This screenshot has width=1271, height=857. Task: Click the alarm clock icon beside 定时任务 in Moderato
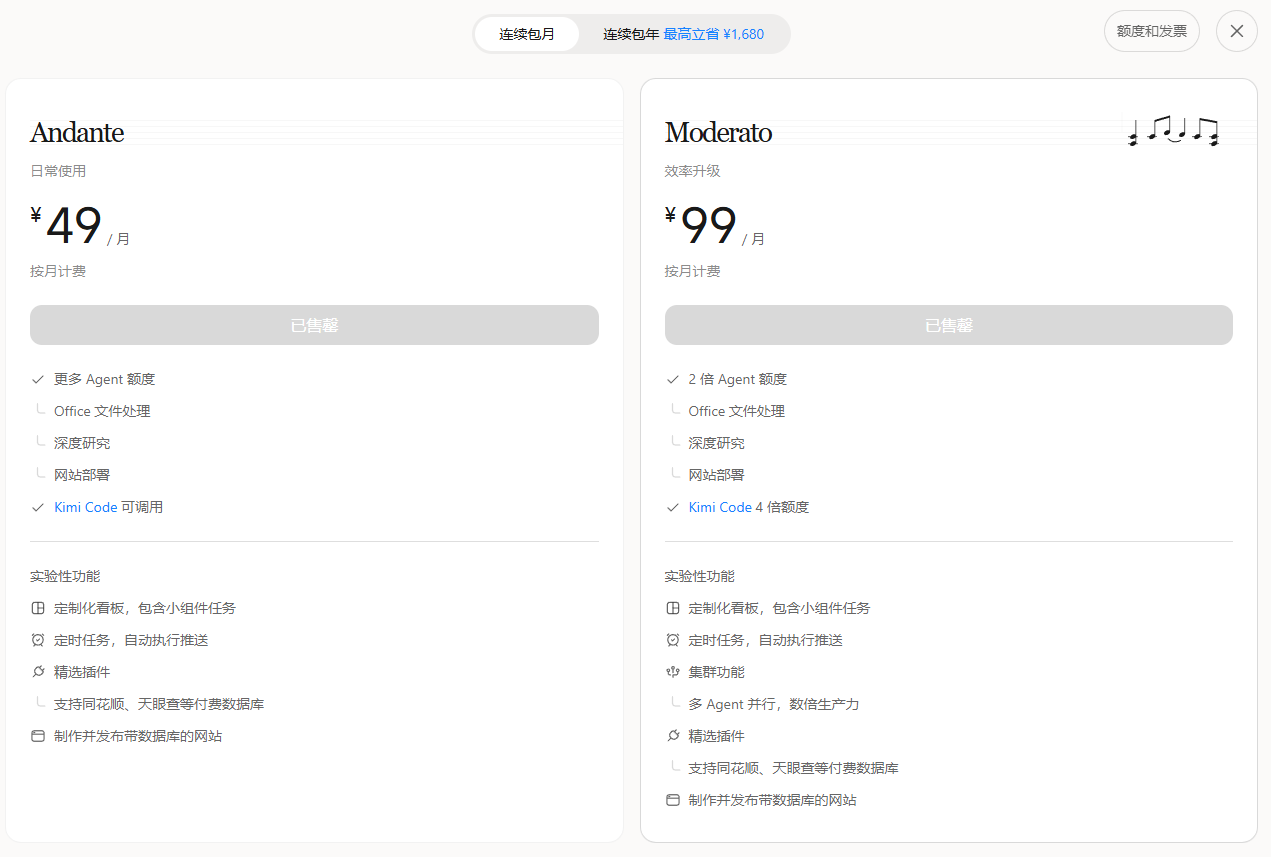coord(672,640)
